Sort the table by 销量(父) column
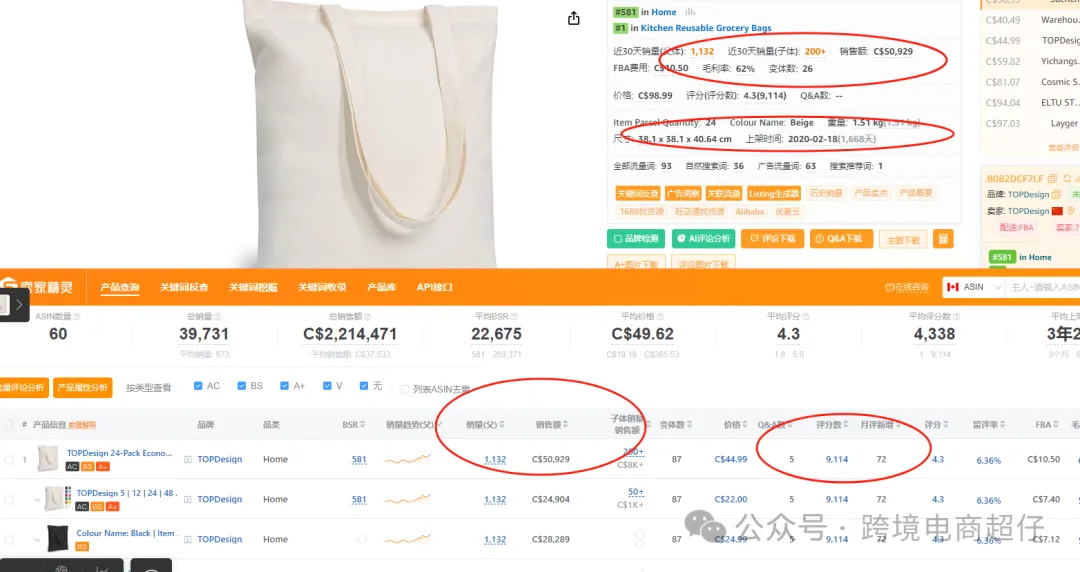The width and height of the screenshot is (1080, 572). (485, 425)
